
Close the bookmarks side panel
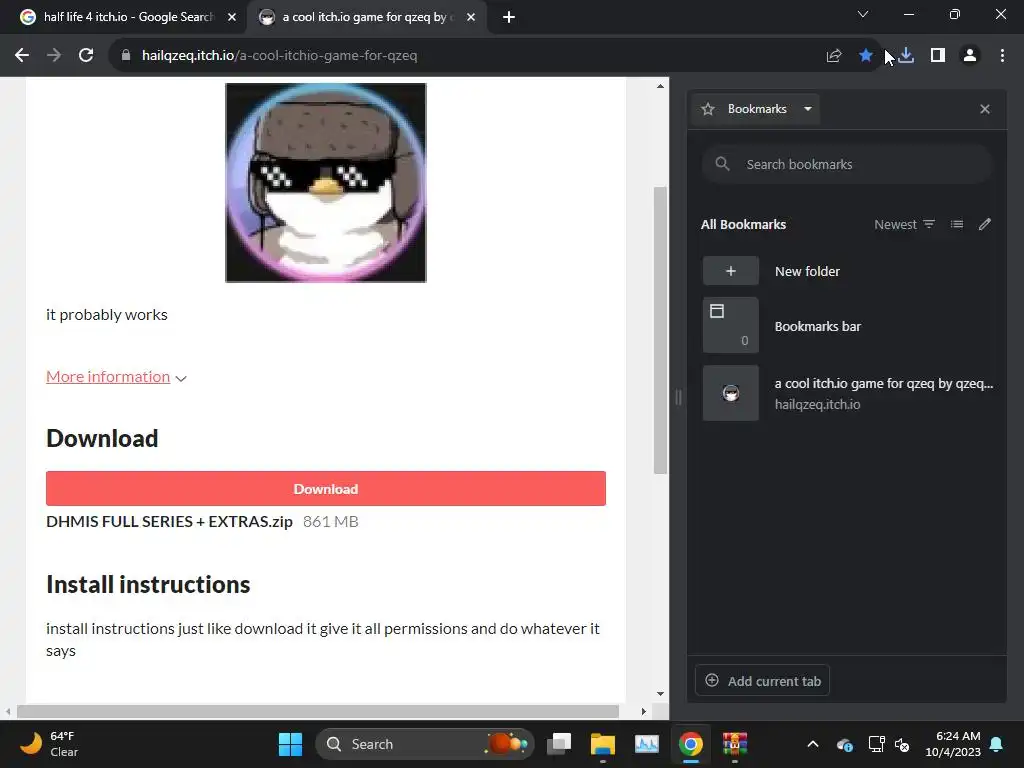(985, 109)
